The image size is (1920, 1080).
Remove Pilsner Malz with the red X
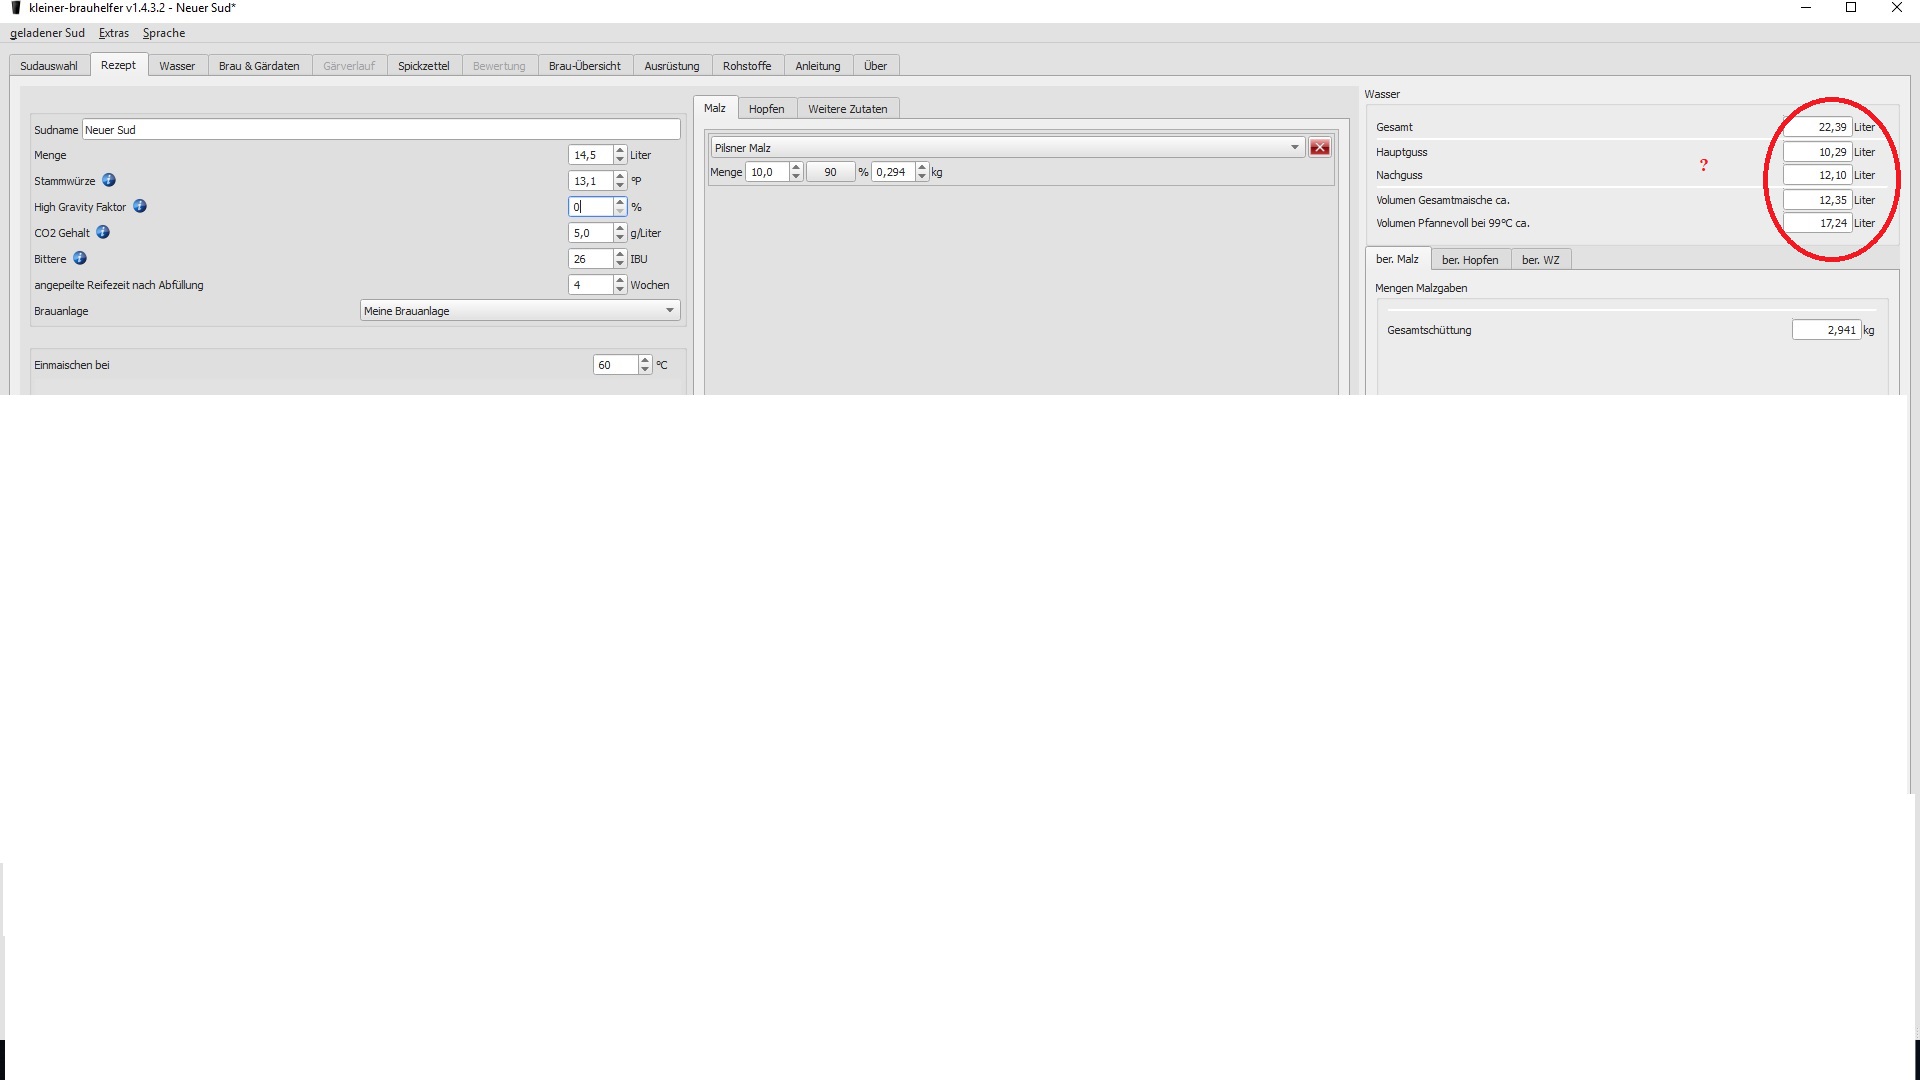[1320, 148]
